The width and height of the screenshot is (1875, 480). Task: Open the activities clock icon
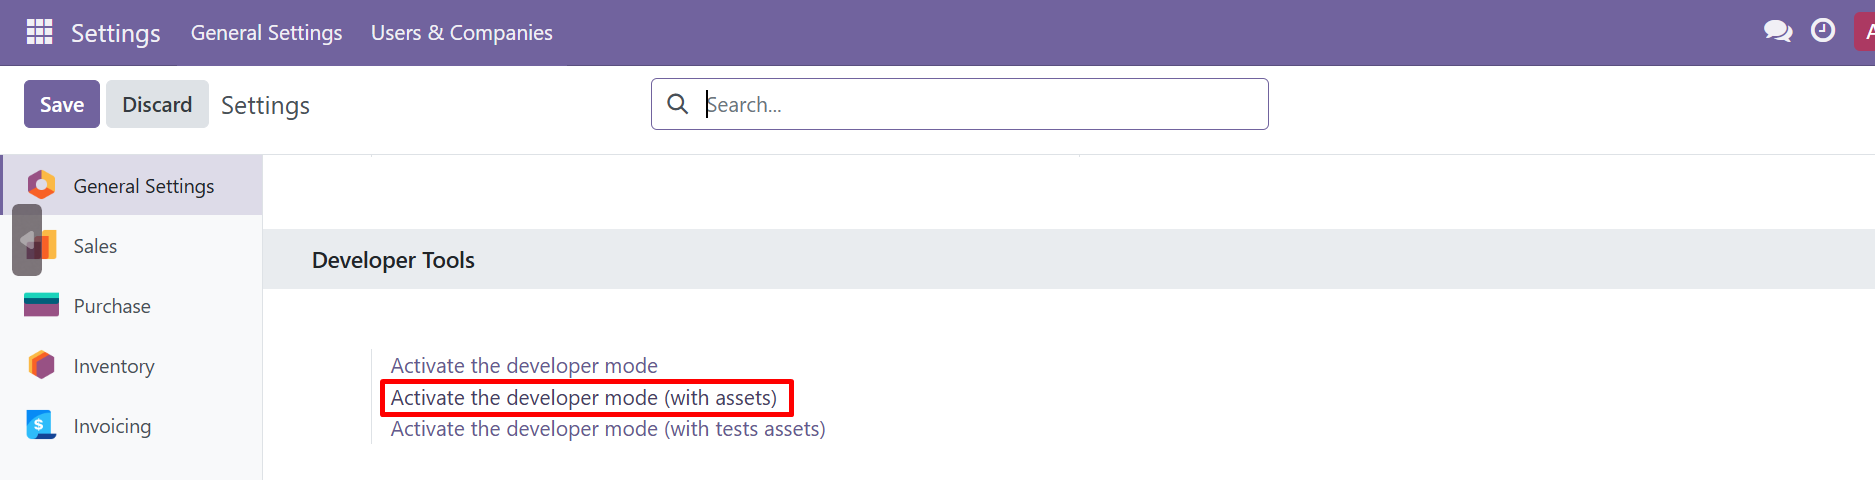(1823, 31)
